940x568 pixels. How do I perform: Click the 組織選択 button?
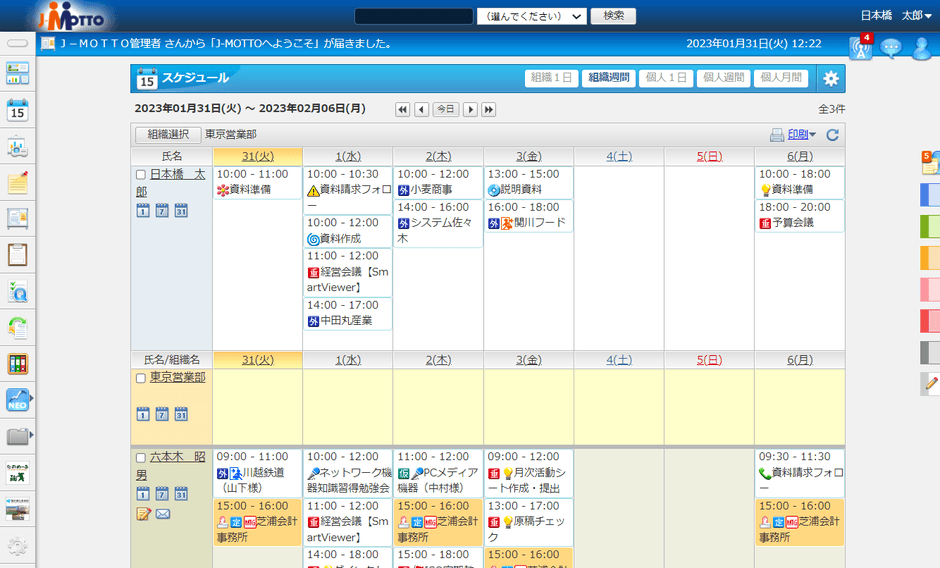[167, 134]
